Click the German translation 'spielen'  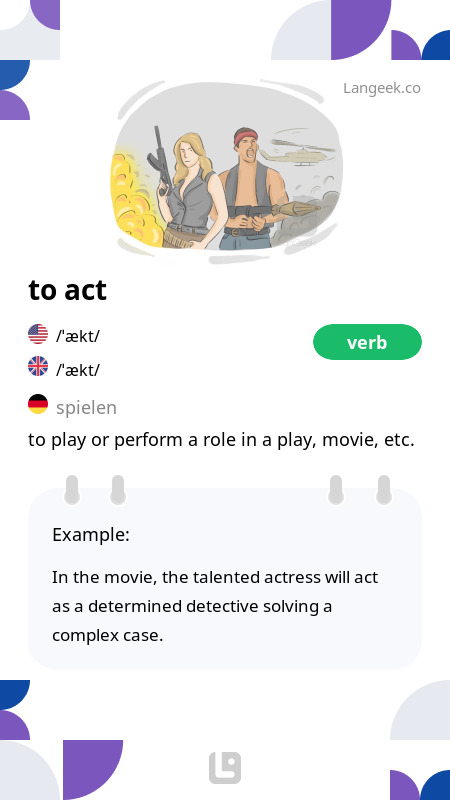click(86, 408)
